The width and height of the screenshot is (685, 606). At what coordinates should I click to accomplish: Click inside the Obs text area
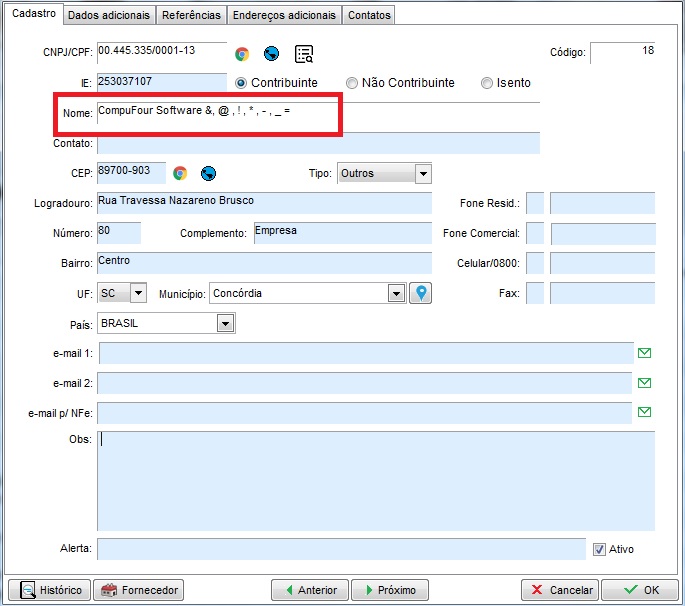click(375, 480)
